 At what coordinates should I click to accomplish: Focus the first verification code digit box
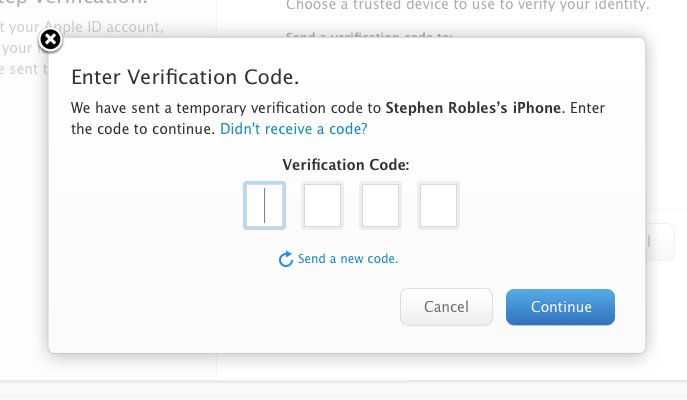pos(265,205)
